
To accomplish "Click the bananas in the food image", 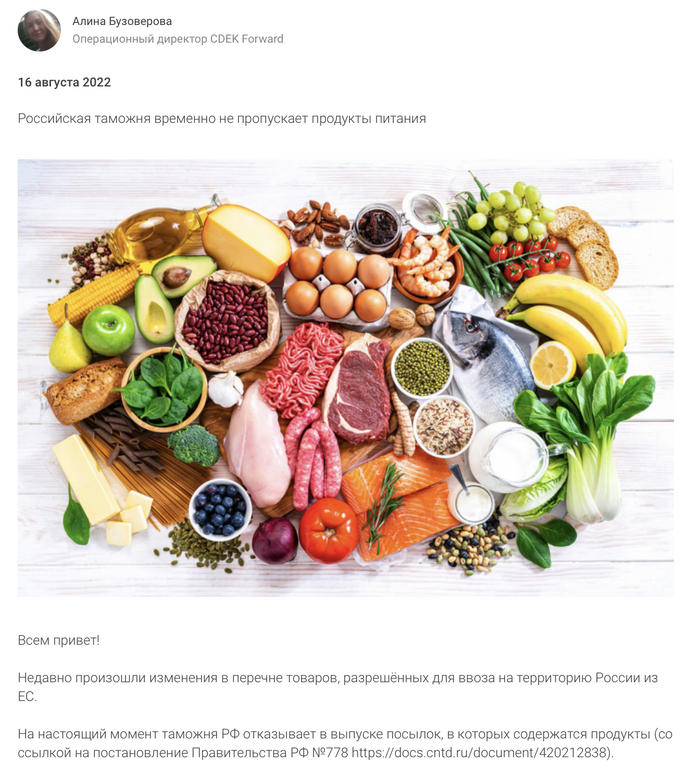I will tap(567, 312).
